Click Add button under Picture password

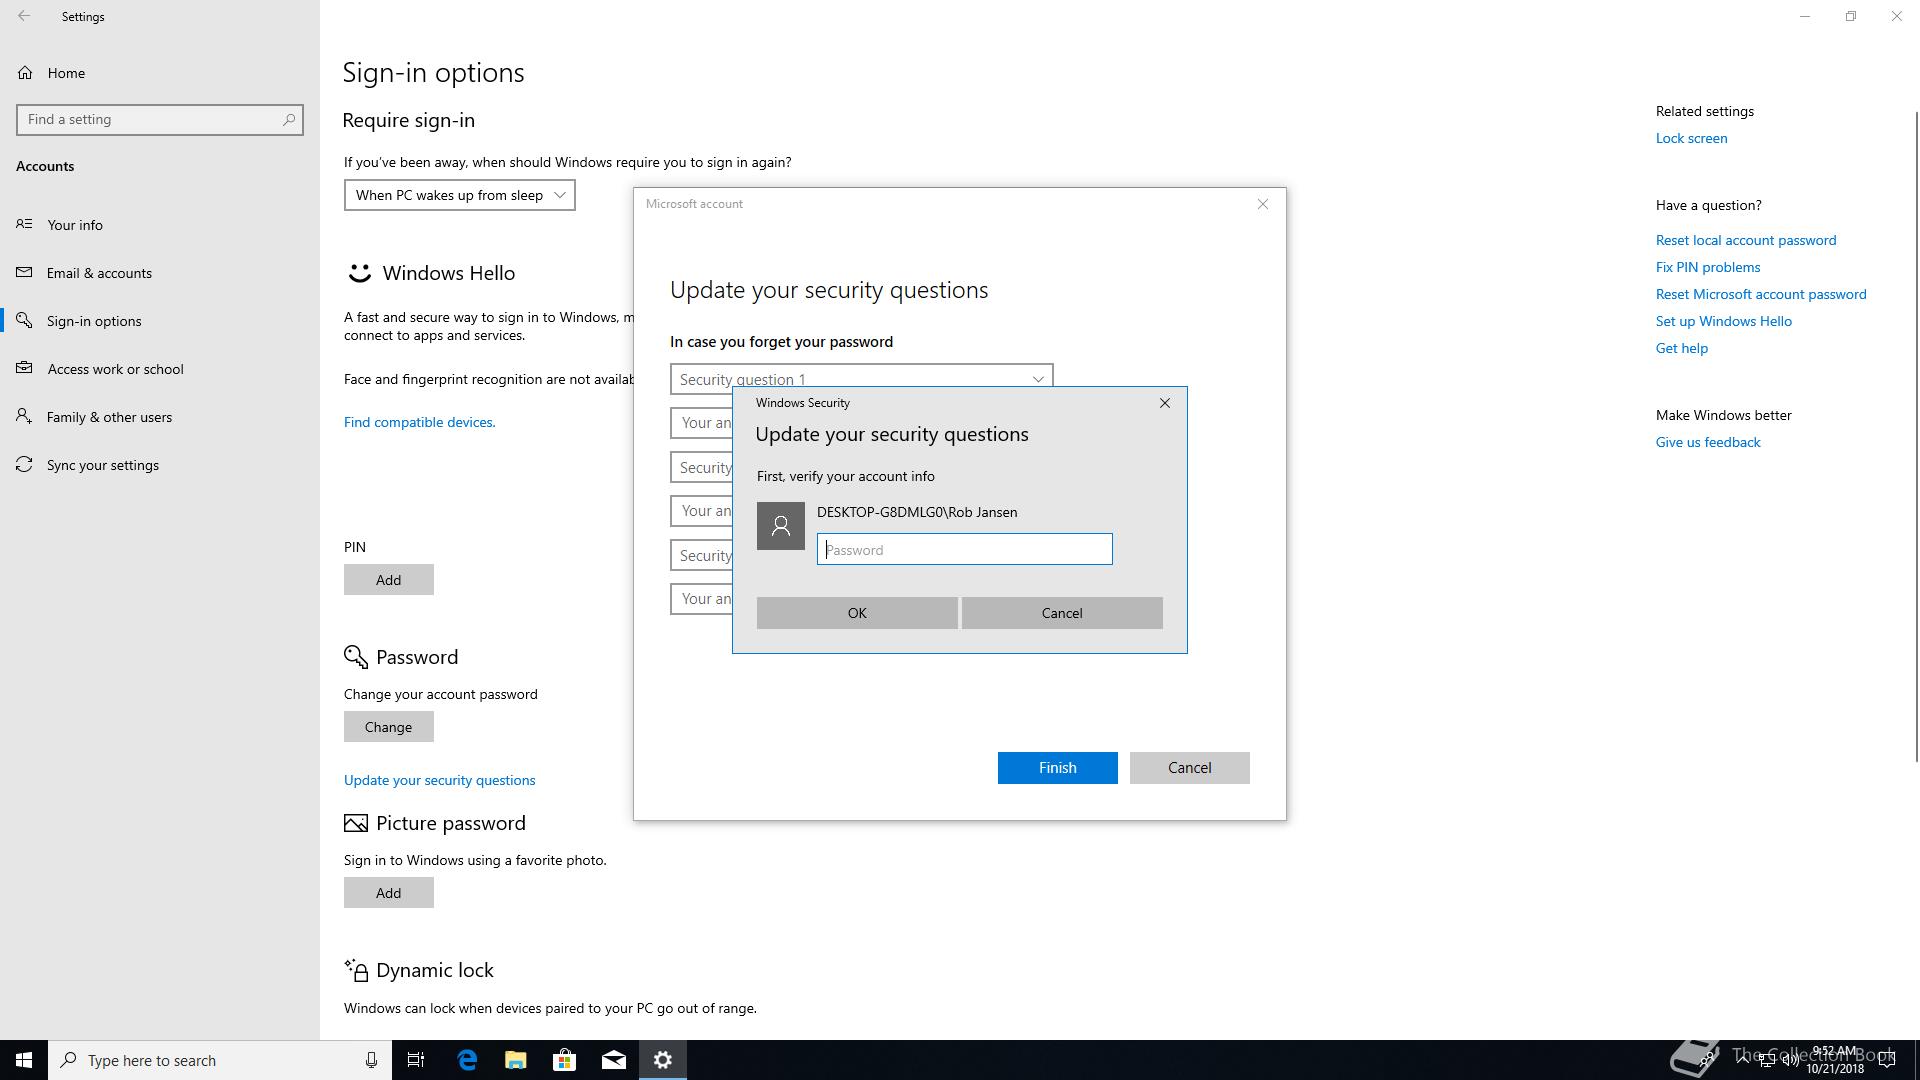pos(388,893)
